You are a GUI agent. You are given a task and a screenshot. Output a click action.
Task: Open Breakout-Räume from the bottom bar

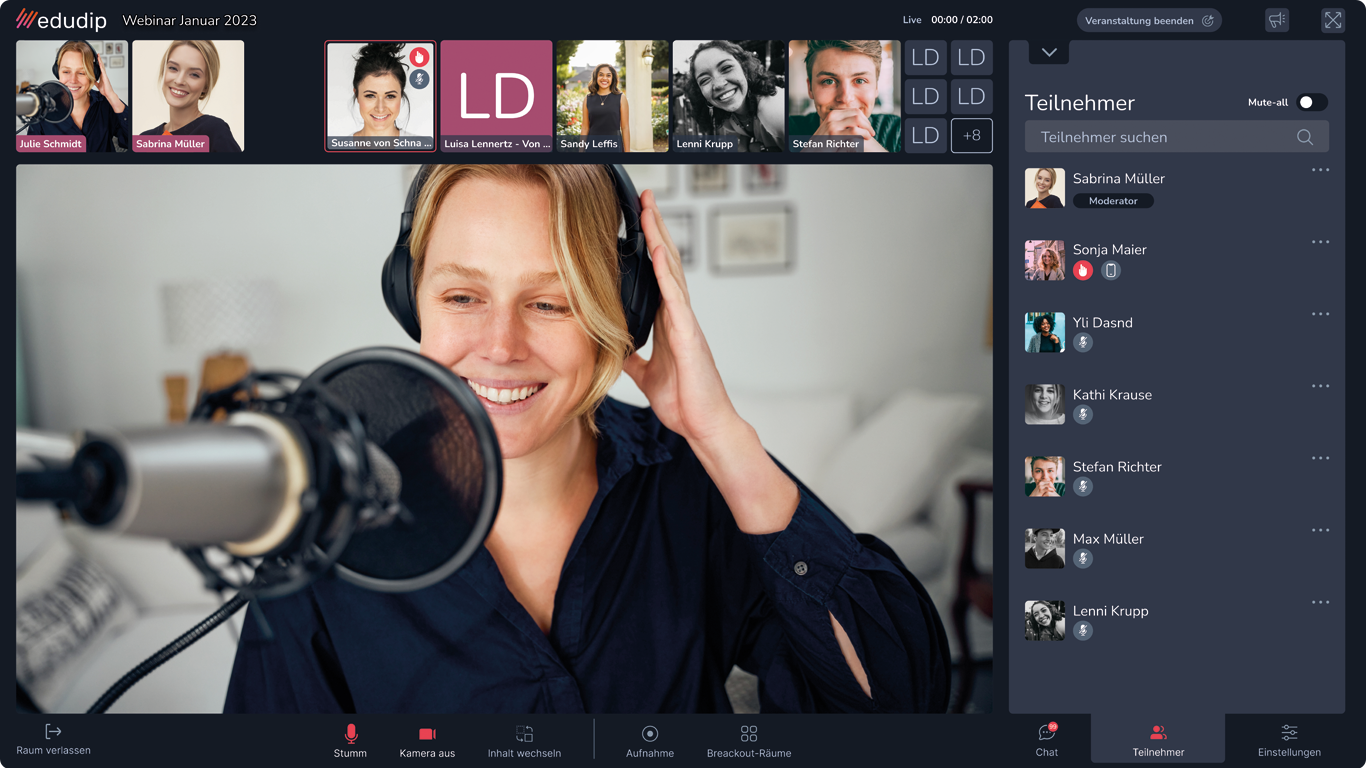click(x=749, y=734)
